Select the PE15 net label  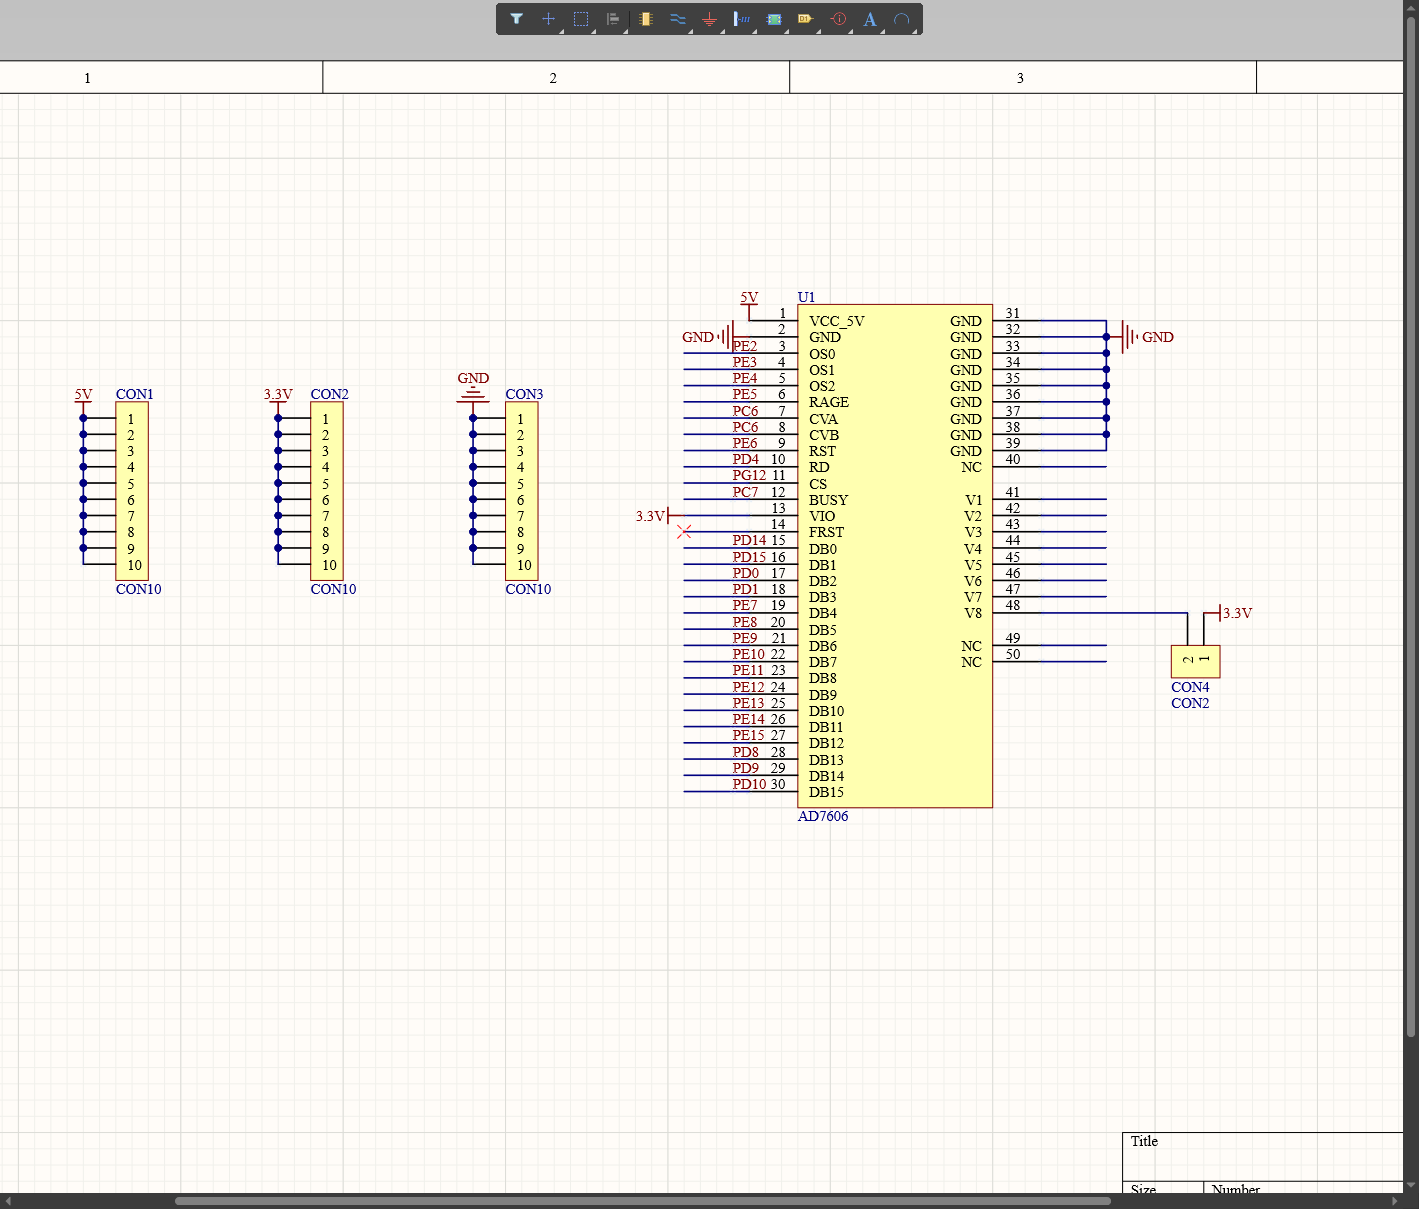pyautogui.click(x=748, y=735)
